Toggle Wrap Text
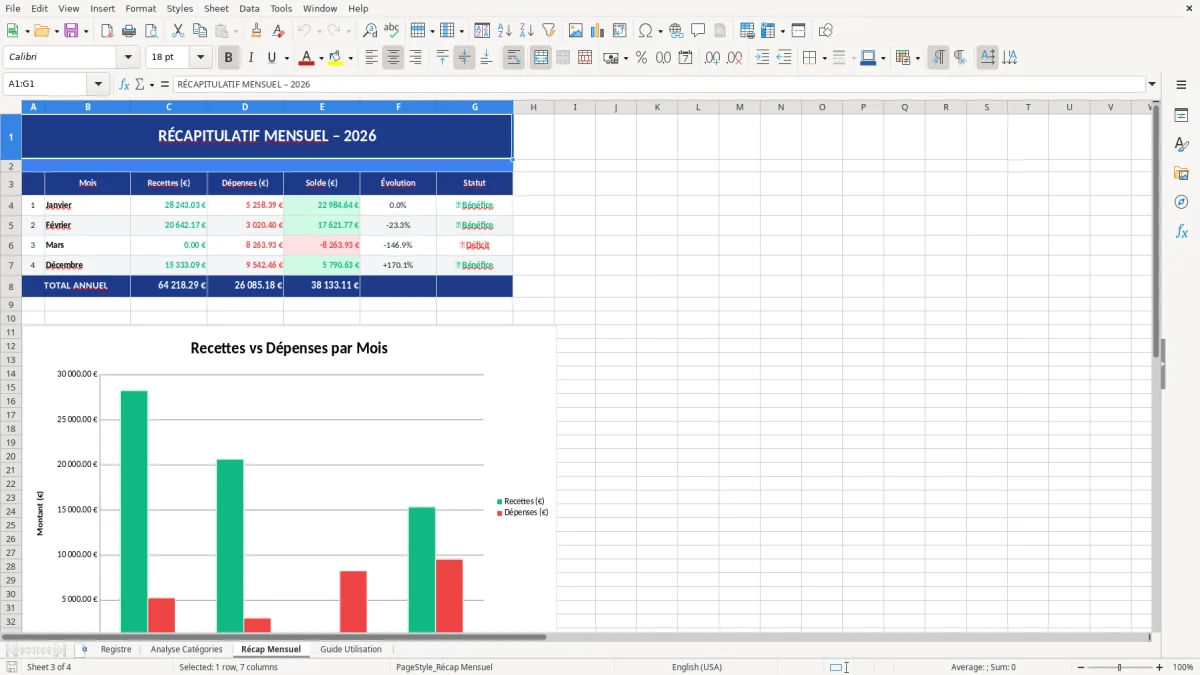This screenshot has width=1200, height=675. (x=514, y=58)
